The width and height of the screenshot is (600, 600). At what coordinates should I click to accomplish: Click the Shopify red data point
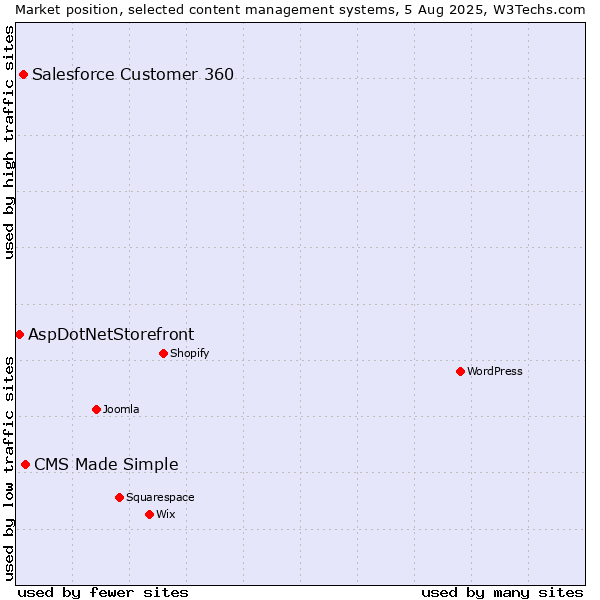coord(163,354)
